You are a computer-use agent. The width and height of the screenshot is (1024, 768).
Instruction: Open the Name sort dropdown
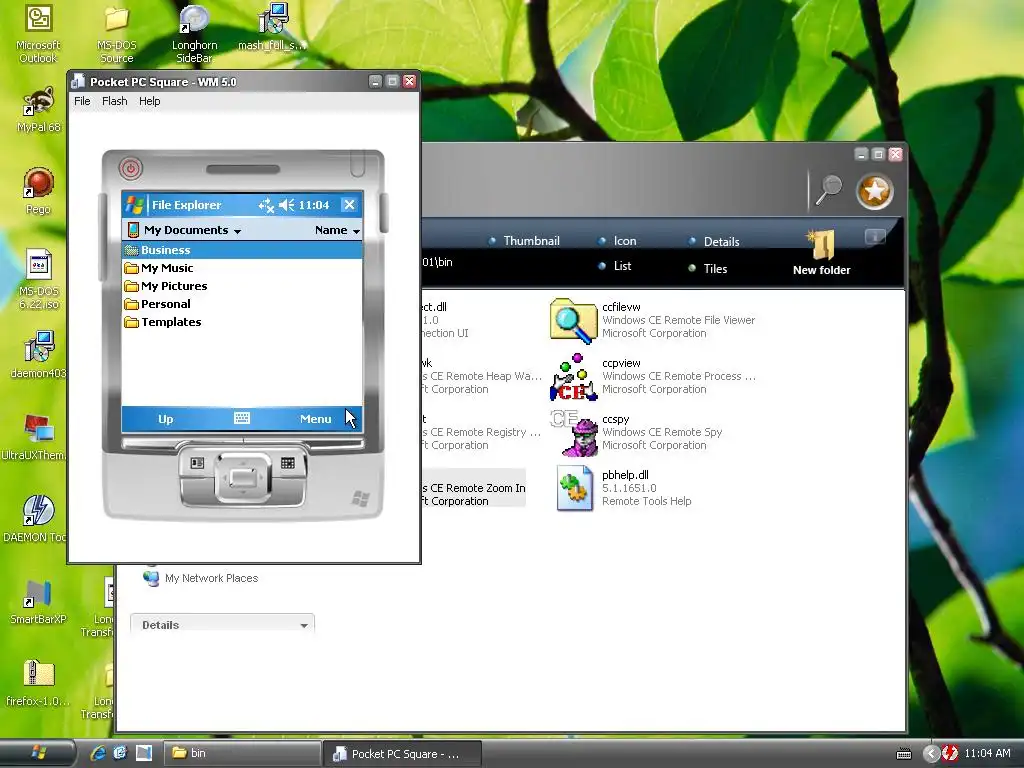(337, 230)
